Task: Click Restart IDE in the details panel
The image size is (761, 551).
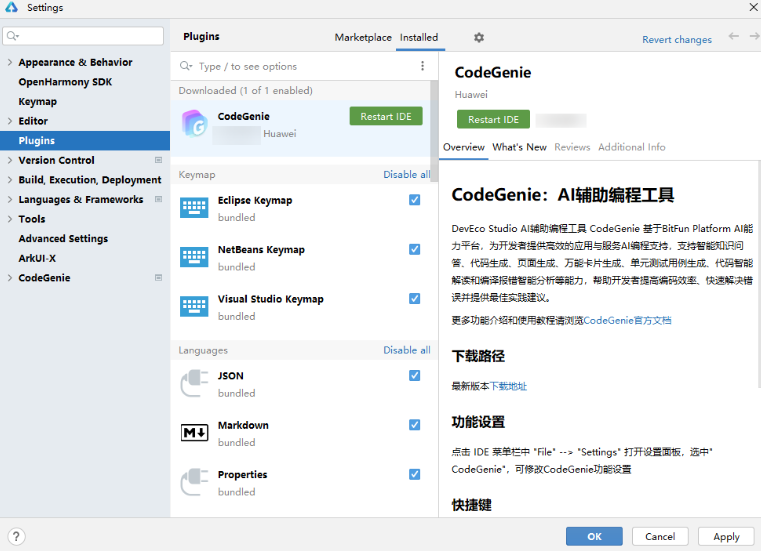Action: pyautogui.click(x=493, y=119)
